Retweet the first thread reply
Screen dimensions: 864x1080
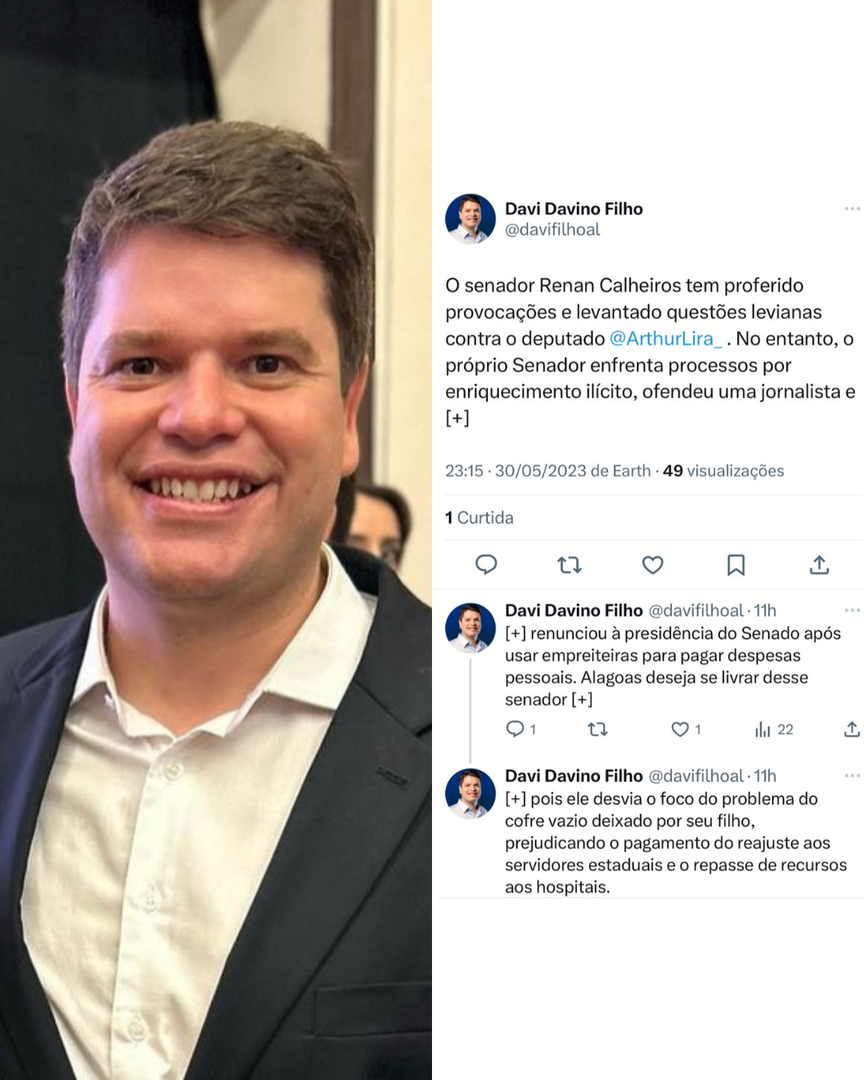pyautogui.click(x=597, y=729)
